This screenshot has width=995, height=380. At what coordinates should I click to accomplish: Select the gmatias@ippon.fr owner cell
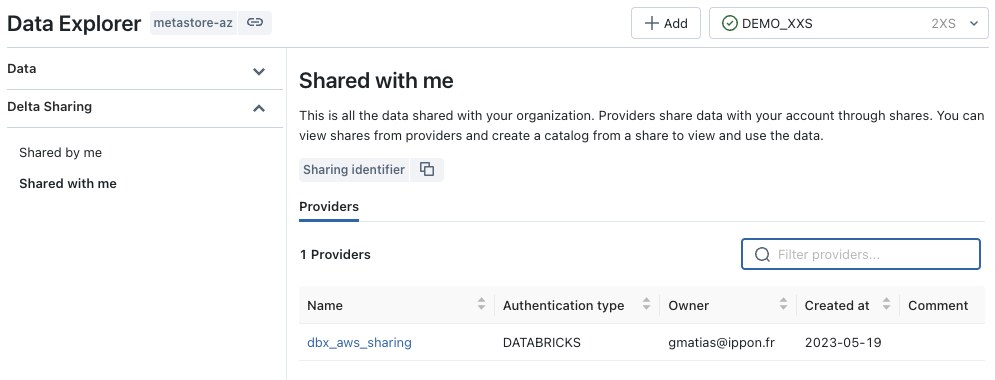click(x=722, y=343)
